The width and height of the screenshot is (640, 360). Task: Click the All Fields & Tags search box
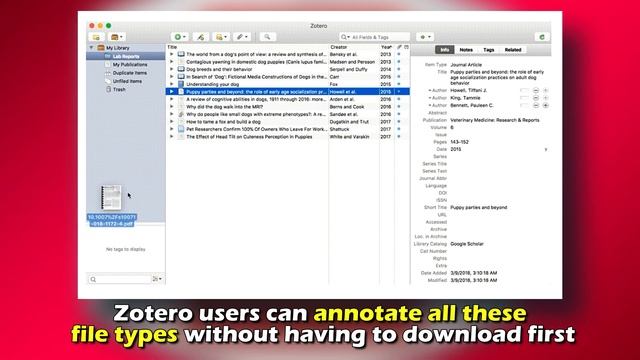pyautogui.click(x=374, y=37)
